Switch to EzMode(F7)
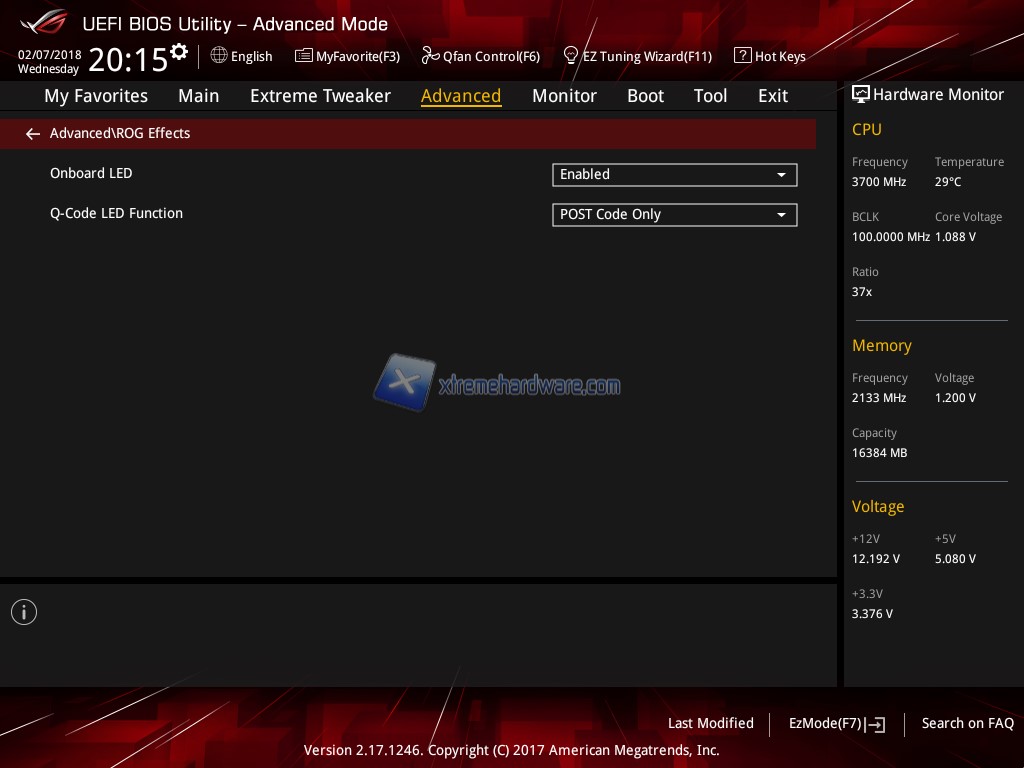Screen dimensions: 1024x768 click(836, 724)
